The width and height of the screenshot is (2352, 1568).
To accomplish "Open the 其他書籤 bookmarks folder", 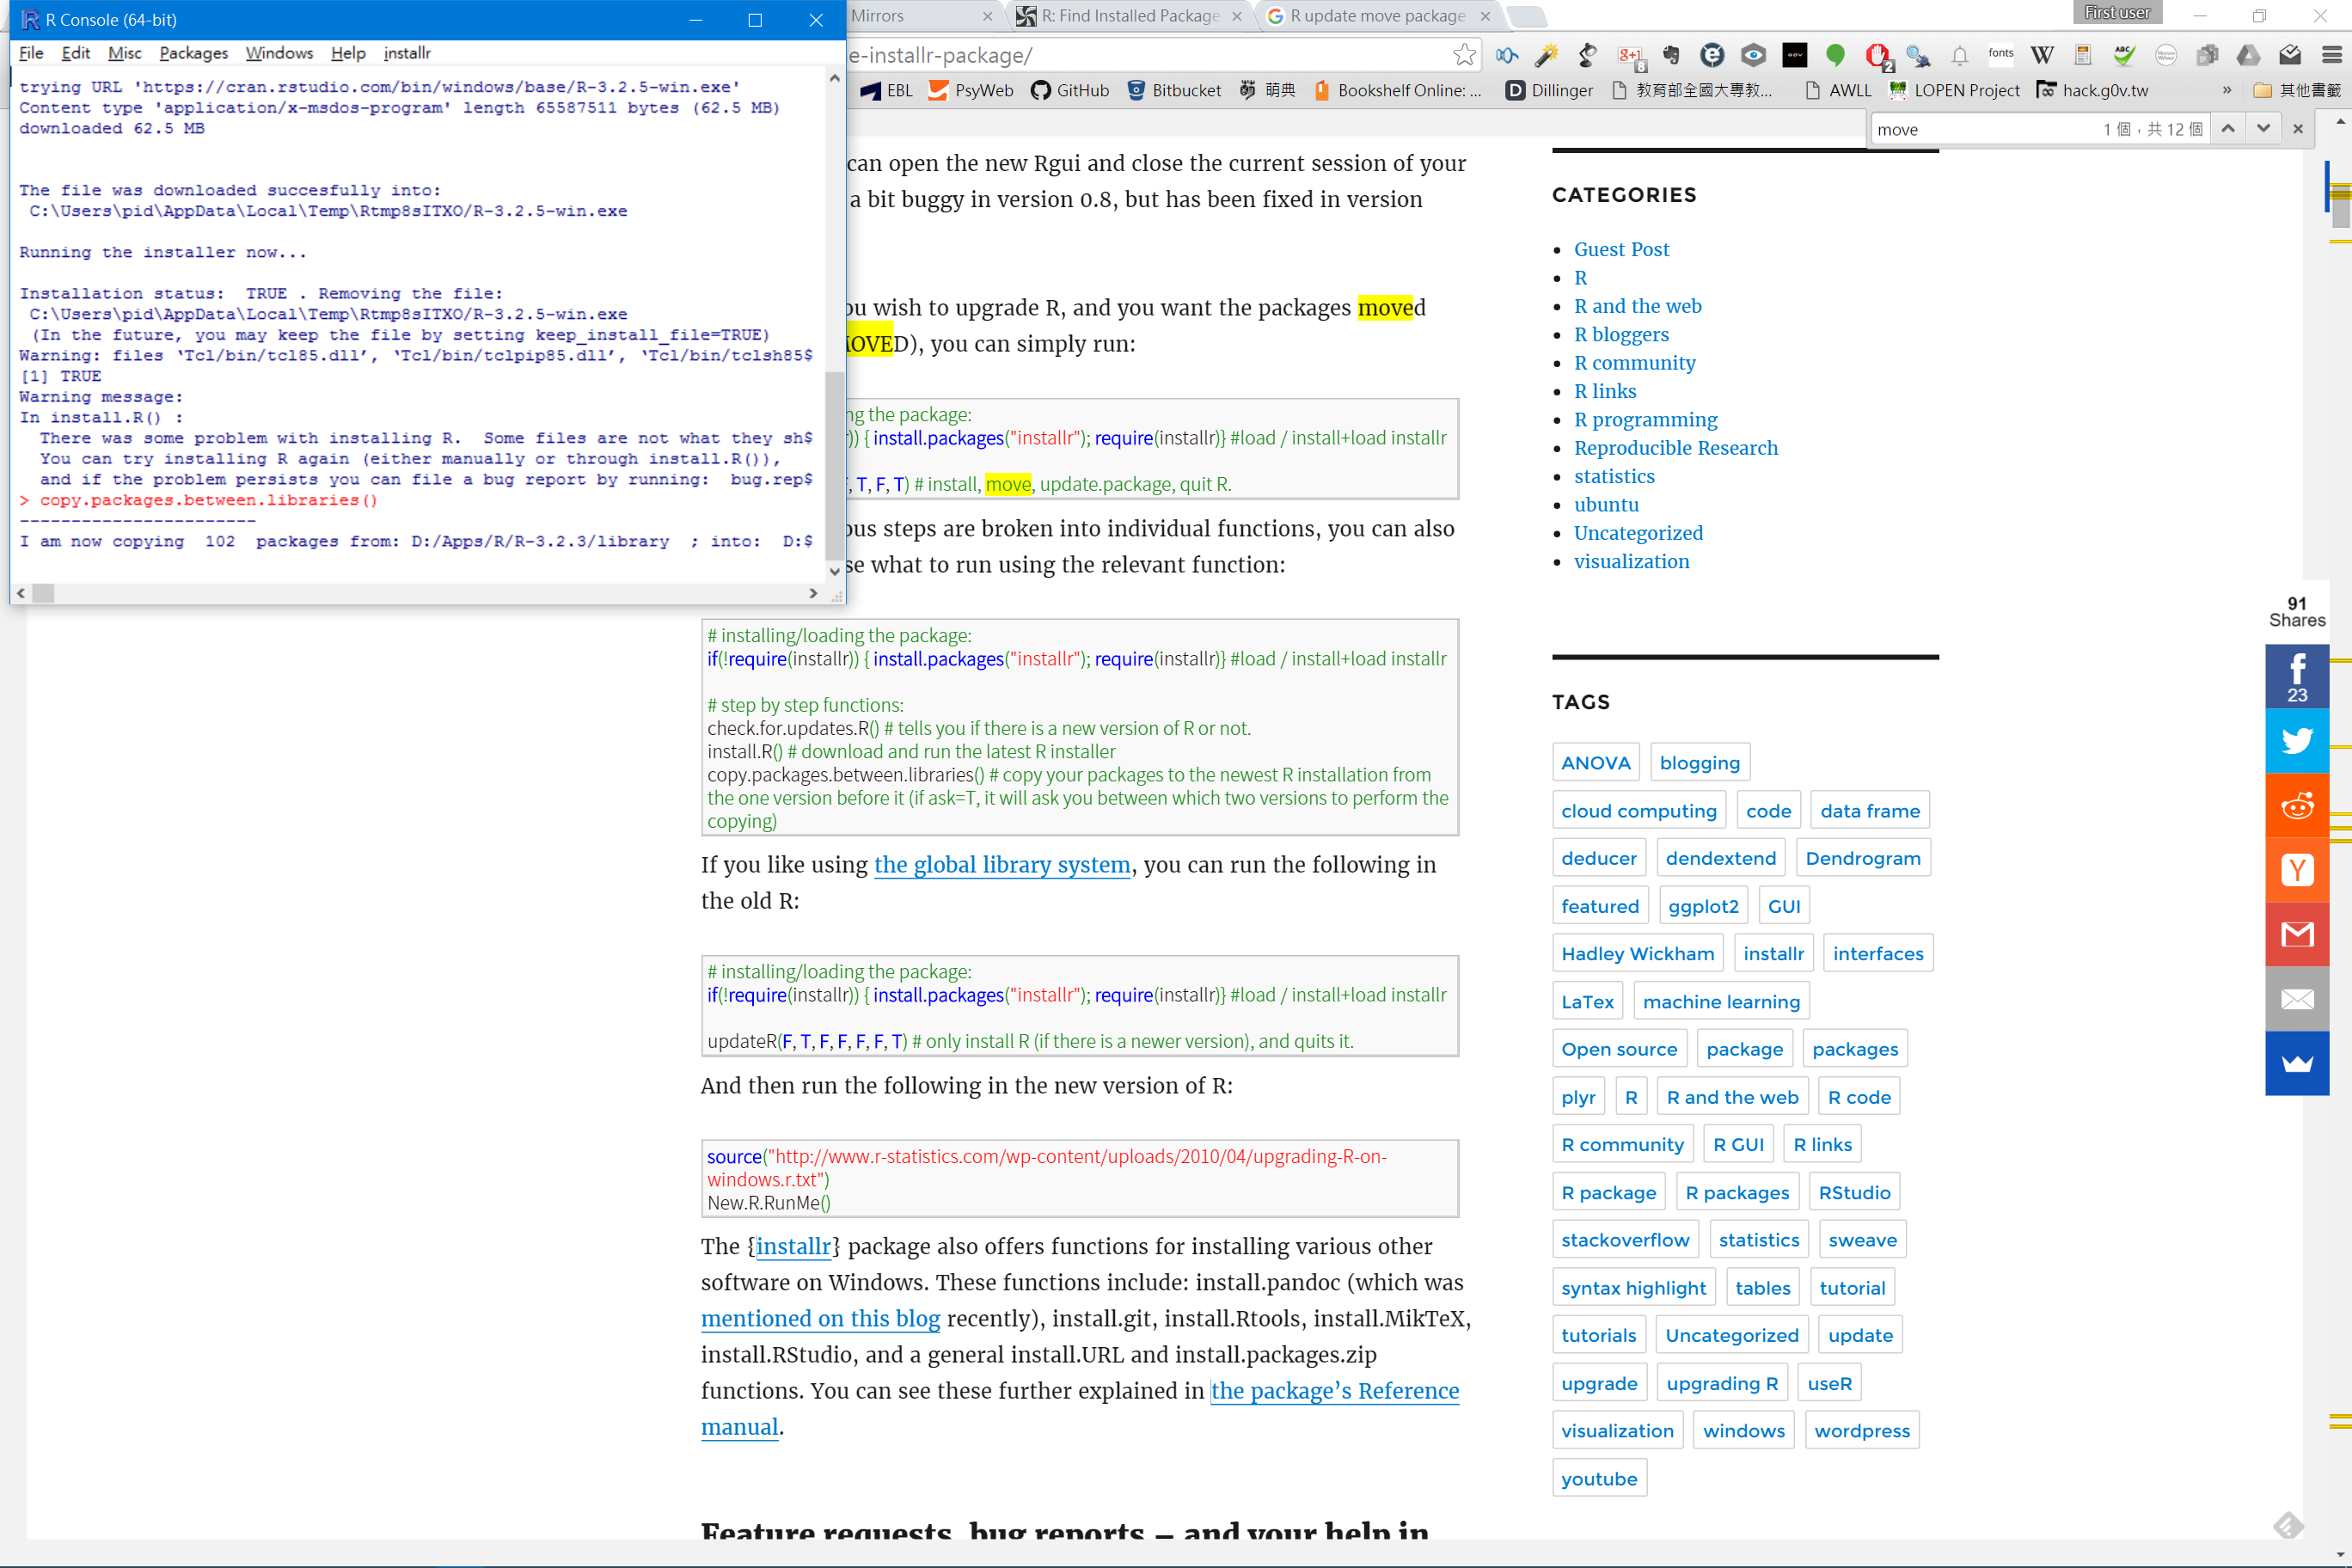I will click(x=2296, y=90).
